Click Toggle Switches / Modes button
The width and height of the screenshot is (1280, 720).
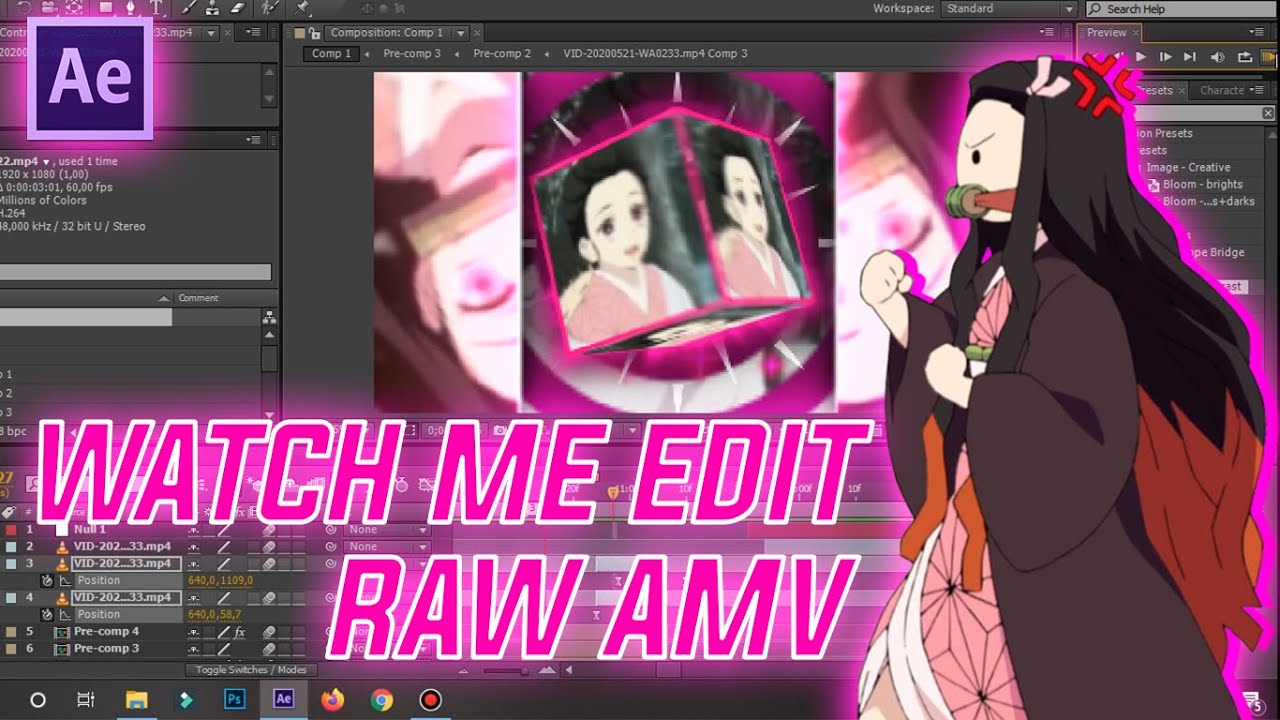pyautogui.click(x=252, y=670)
